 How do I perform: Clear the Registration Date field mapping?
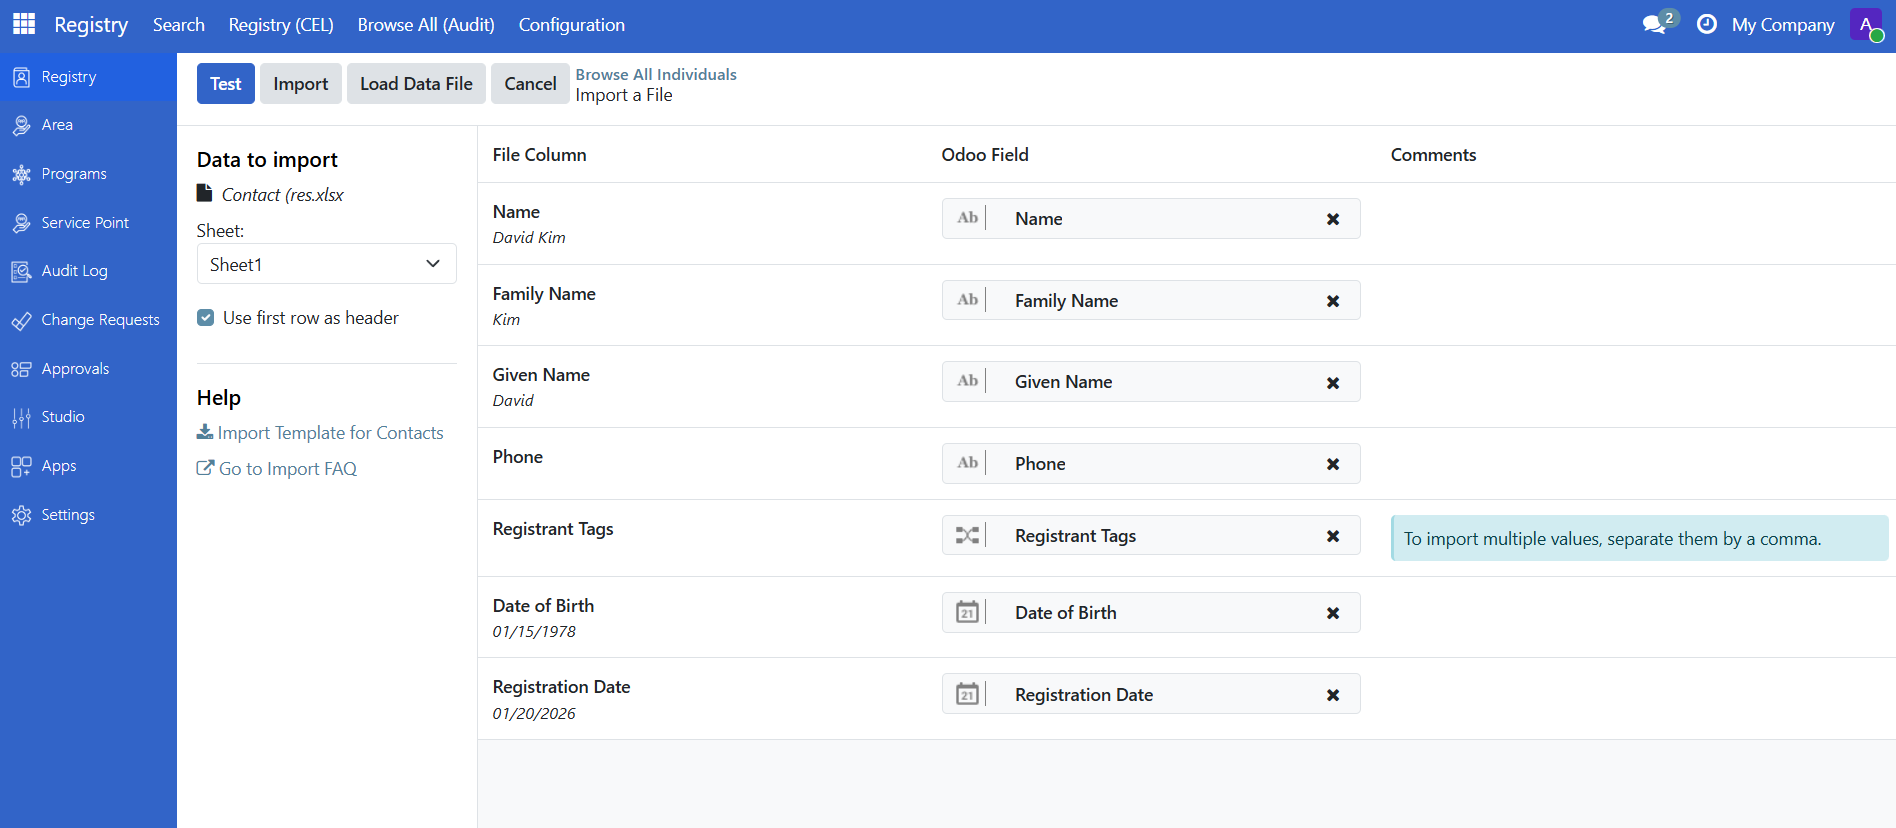[x=1332, y=695]
